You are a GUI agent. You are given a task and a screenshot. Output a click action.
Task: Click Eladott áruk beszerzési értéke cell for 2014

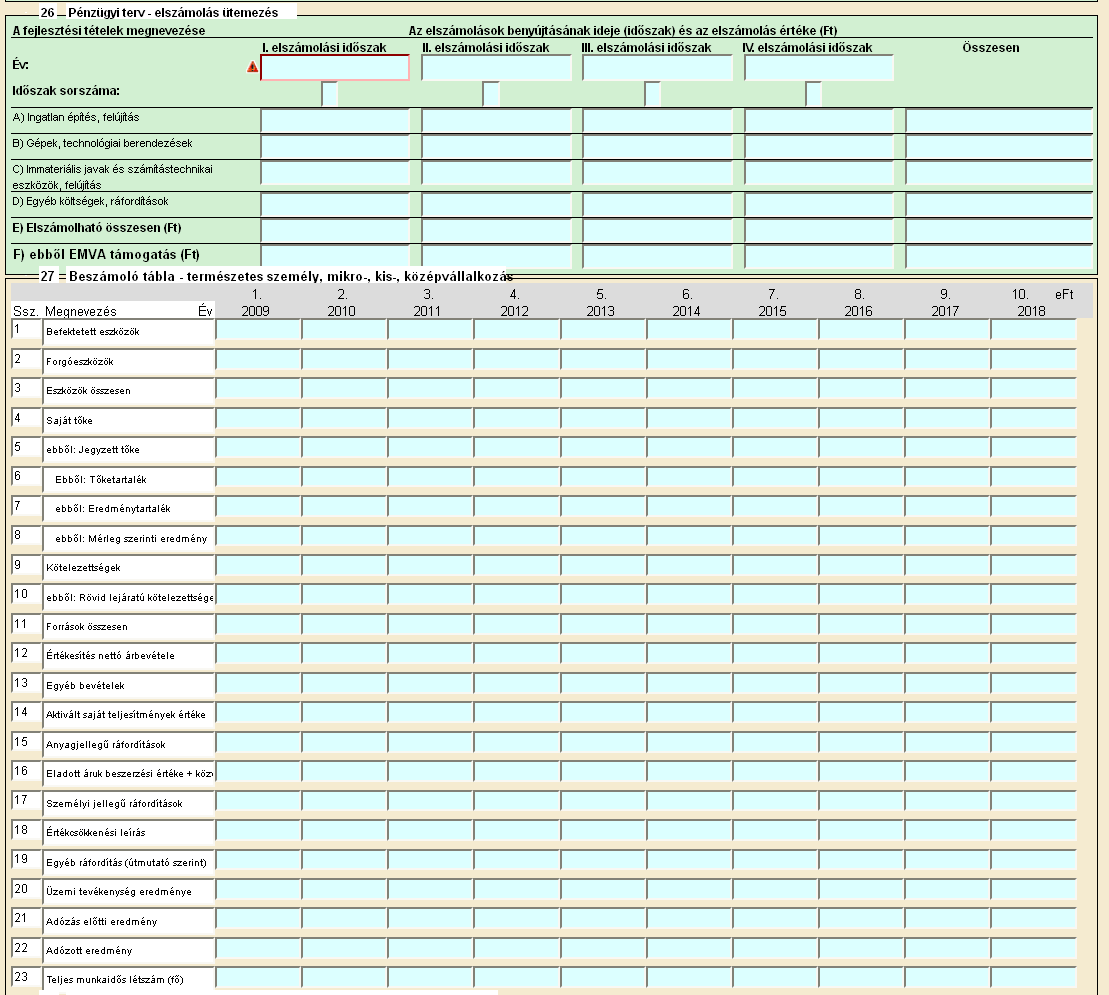click(x=690, y=772)
